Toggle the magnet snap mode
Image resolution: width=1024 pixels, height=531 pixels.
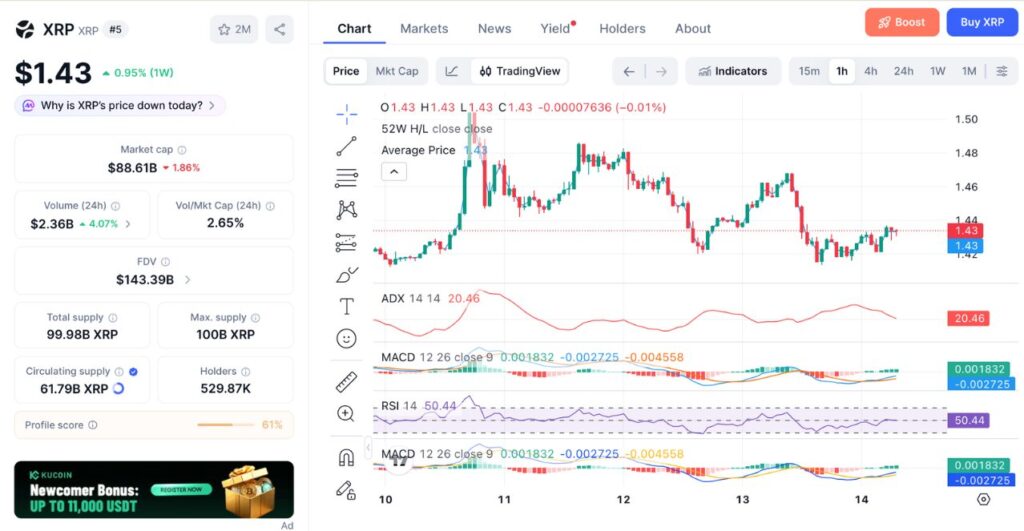(346, 457)
